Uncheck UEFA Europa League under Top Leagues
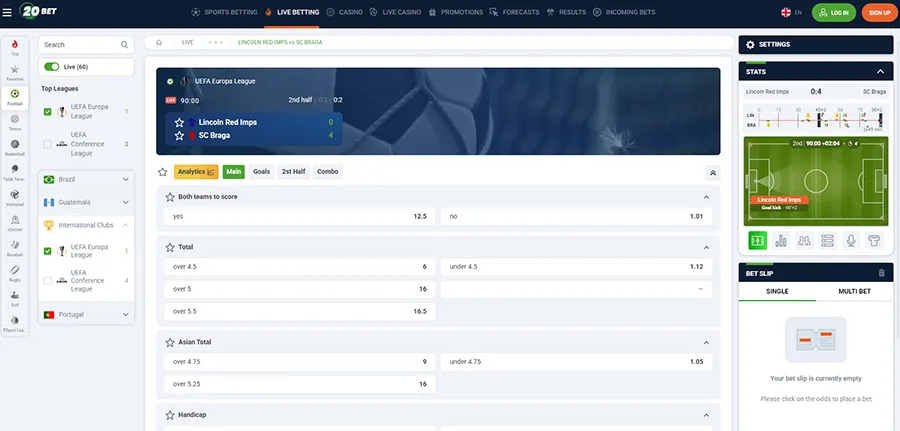Image resolution: width=900 pixels, height=431 pixels. point(48,111)
